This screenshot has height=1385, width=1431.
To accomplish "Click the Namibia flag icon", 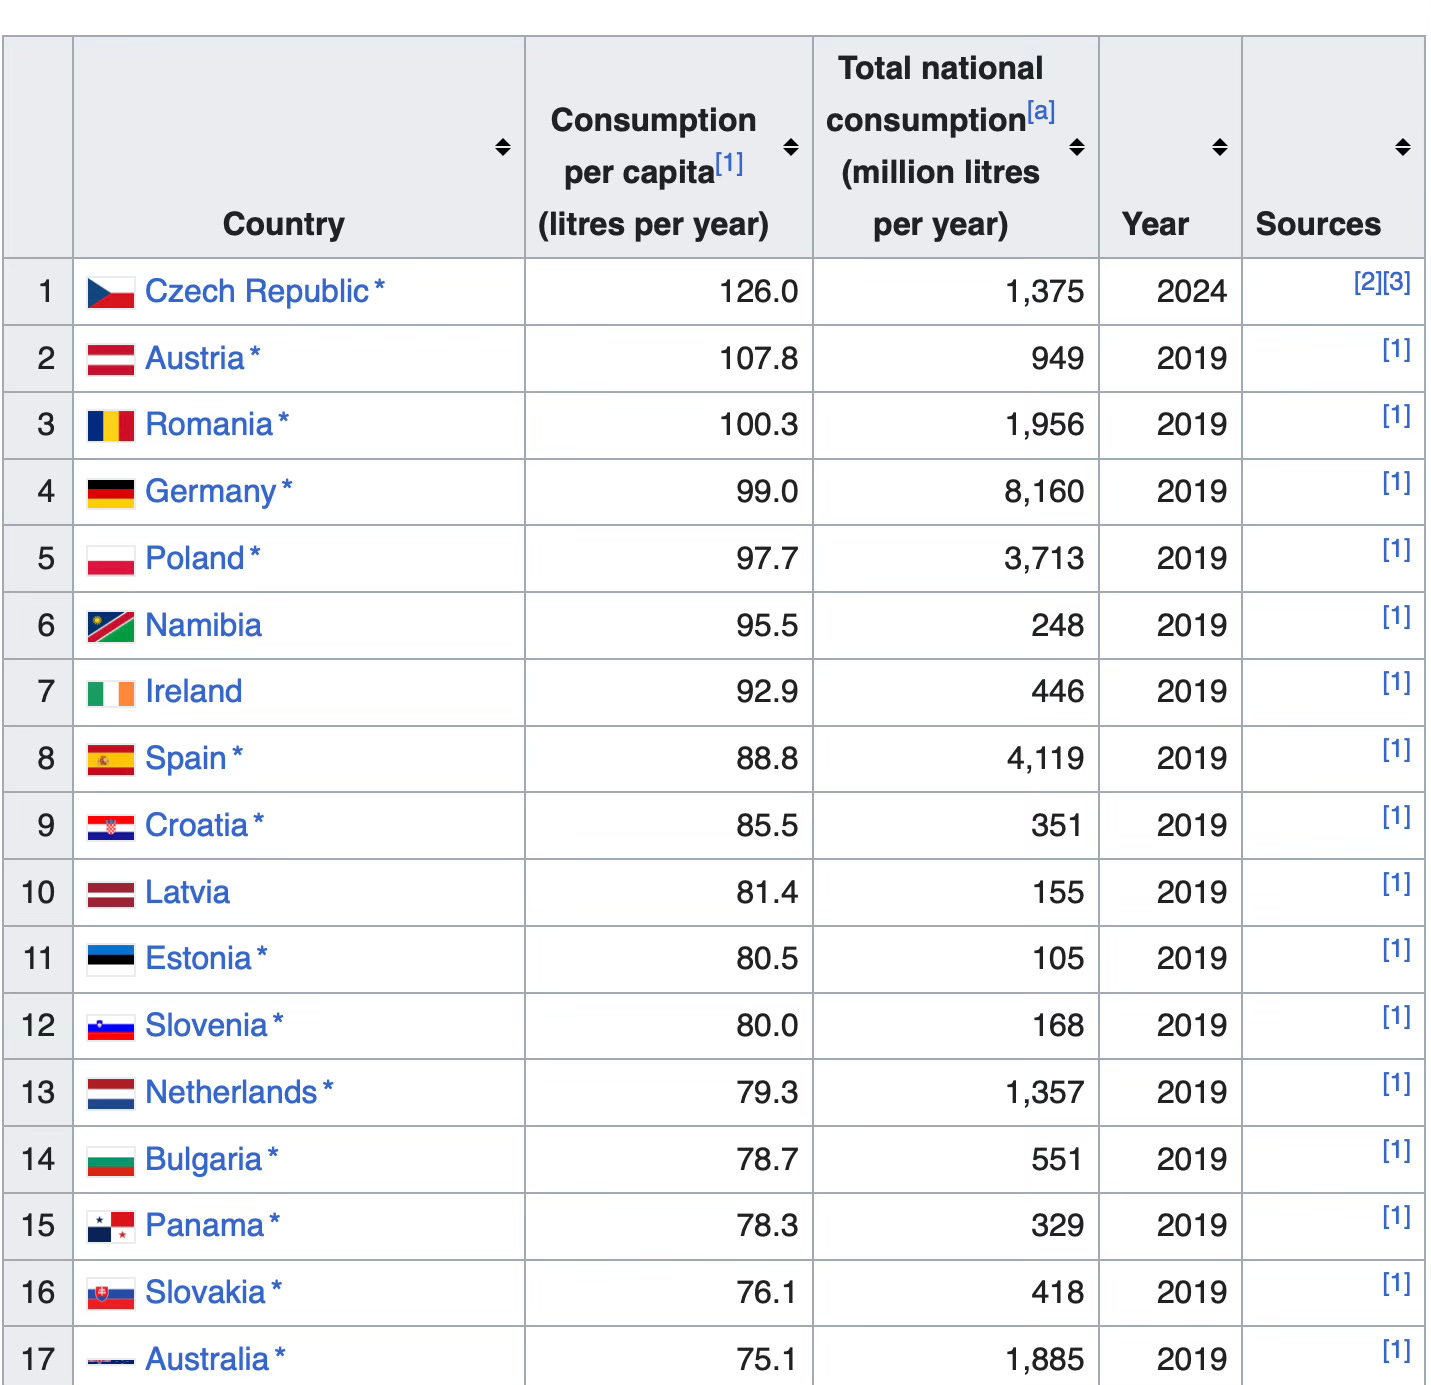I will click(110, 627).
